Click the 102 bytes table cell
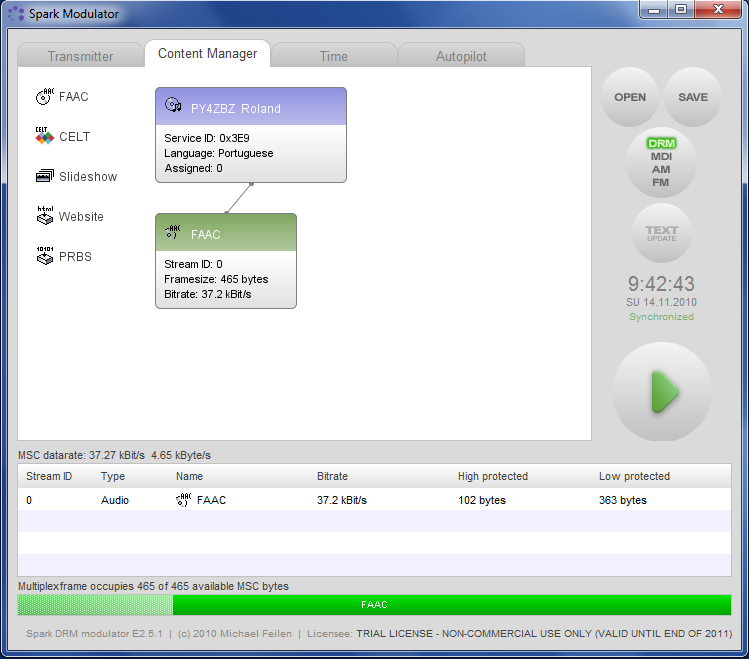 pos(482,500)
